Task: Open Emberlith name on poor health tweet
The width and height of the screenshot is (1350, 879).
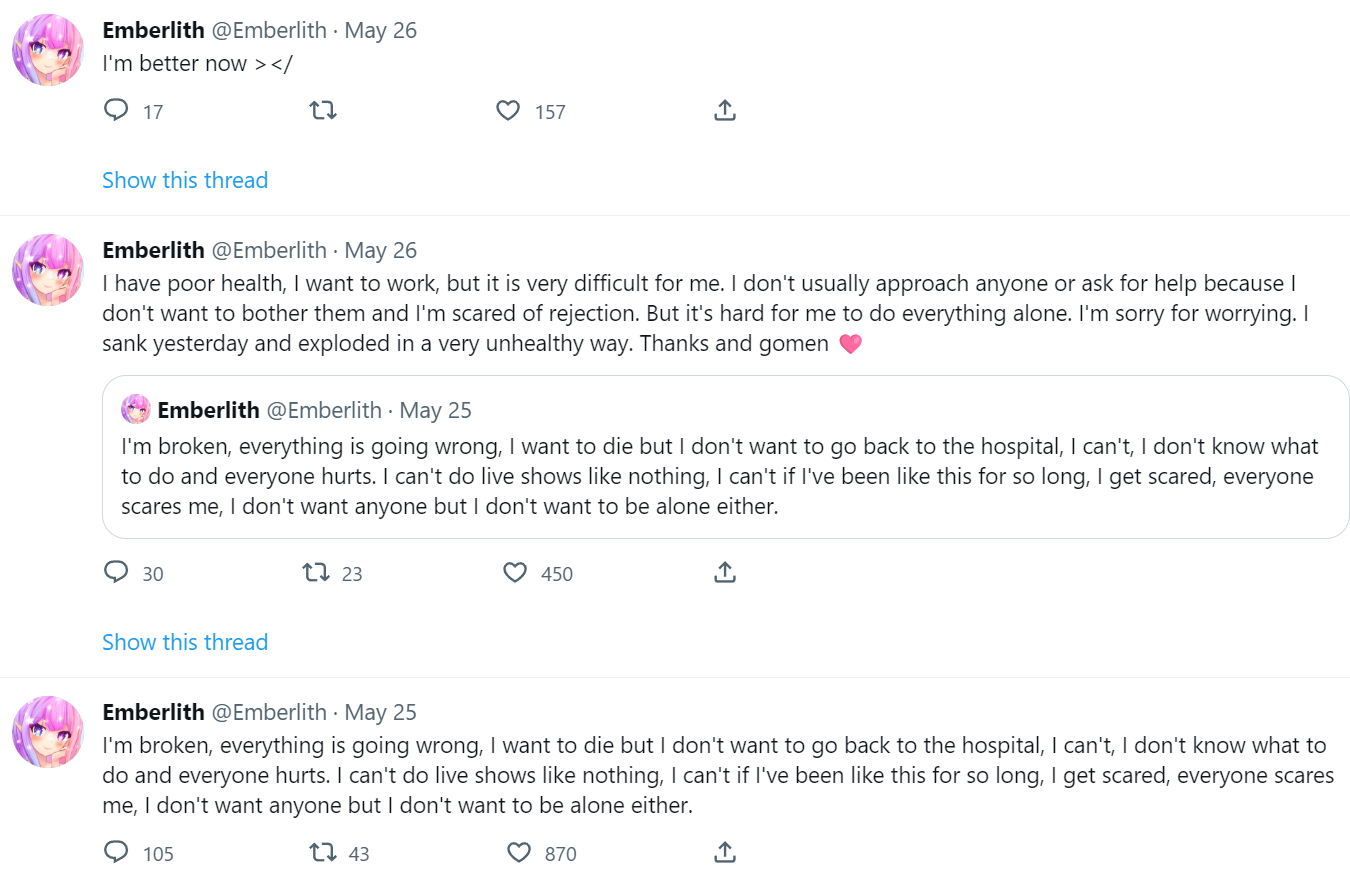Action: (153, 251)
